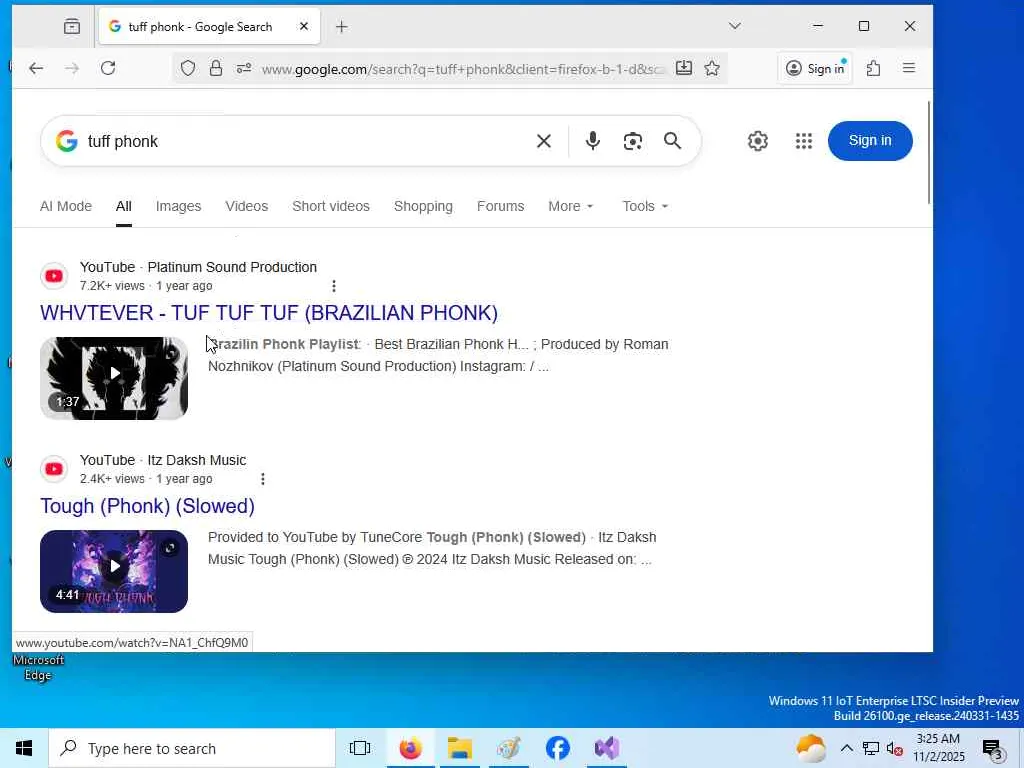This screenshot has height=768, width=1024.
Task: Click YouTube favicon of Platinum Sound Production result
Action: 54,276
